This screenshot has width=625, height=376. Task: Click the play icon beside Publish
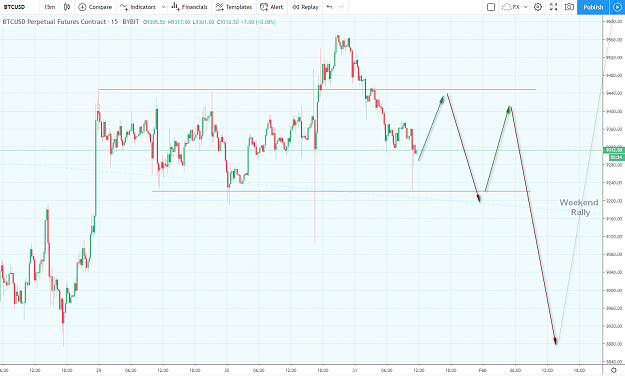(x=617, y=7)
